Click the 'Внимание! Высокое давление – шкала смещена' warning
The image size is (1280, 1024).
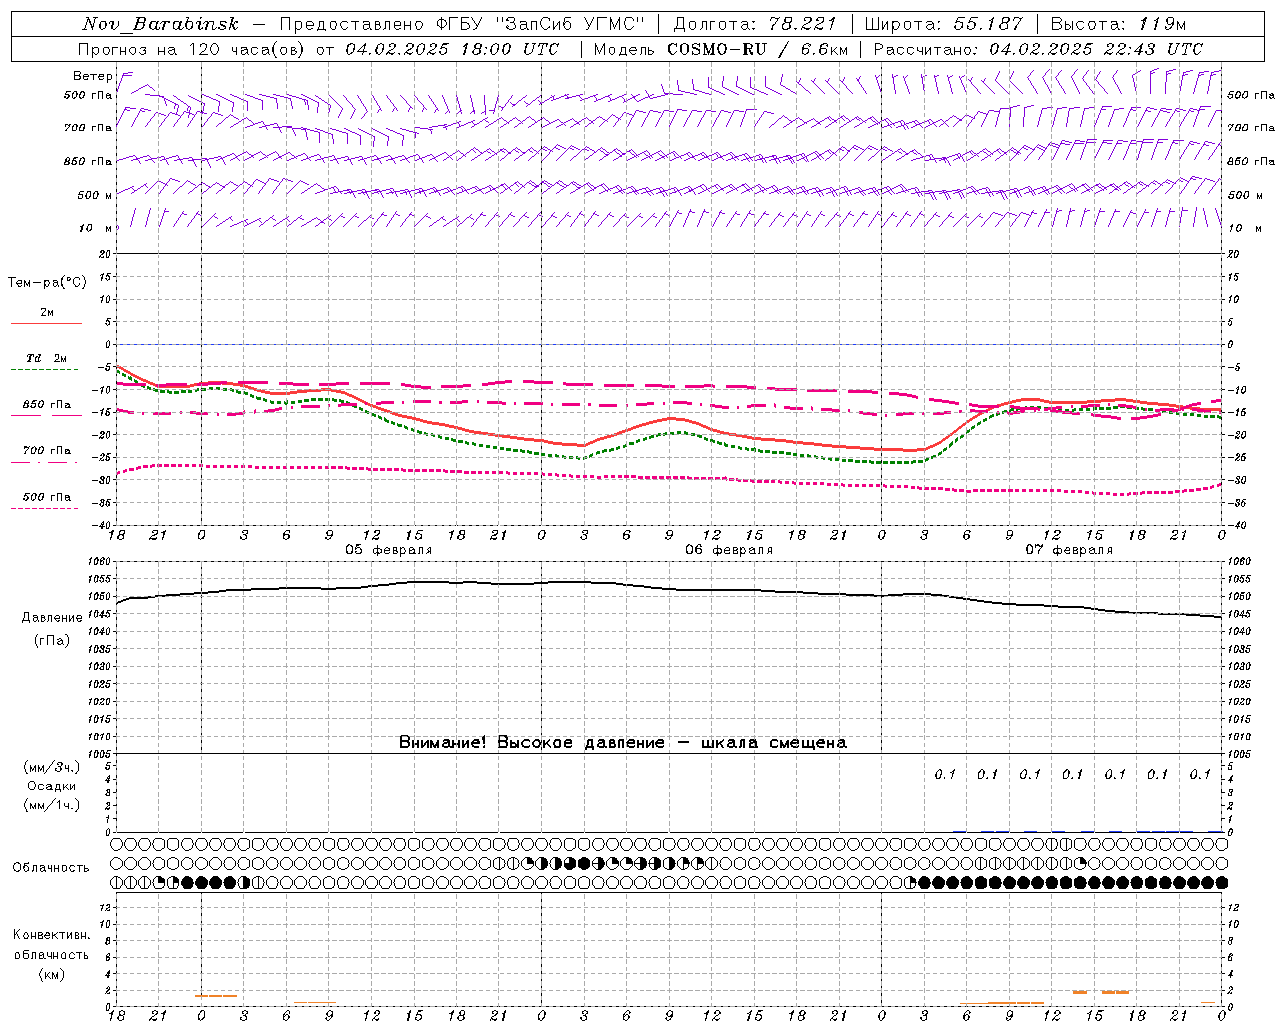pos(623,743)
